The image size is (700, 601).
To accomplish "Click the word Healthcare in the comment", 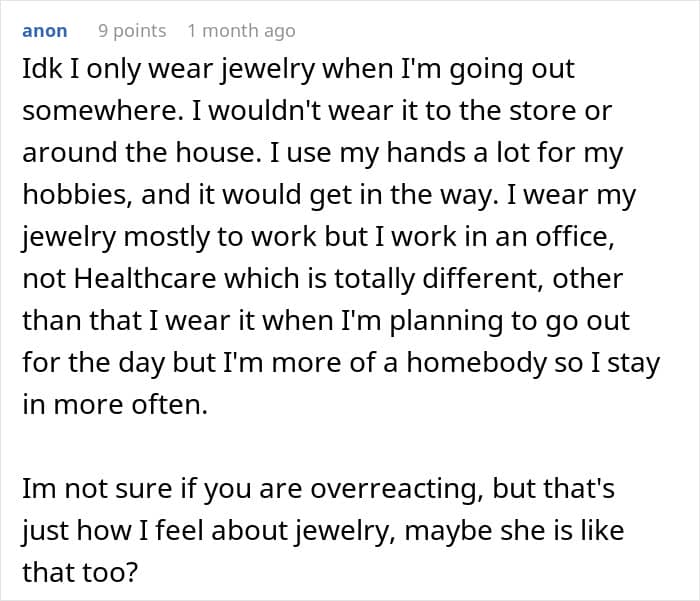I will coord(144,279).
